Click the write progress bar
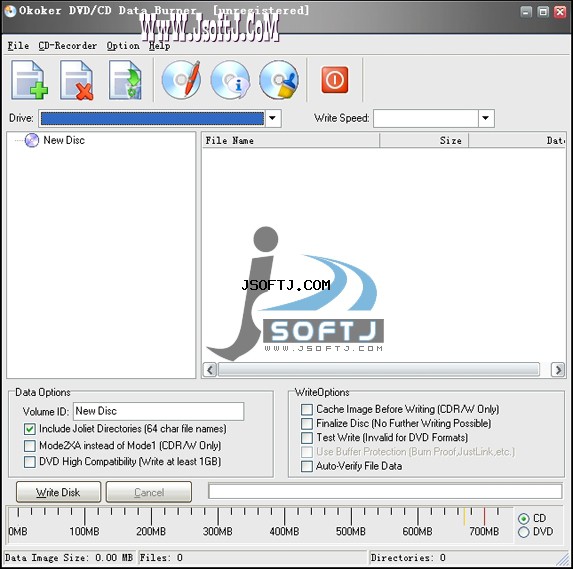Image resolution: width=573 pixels, height=569 pixels. [385, 491]
